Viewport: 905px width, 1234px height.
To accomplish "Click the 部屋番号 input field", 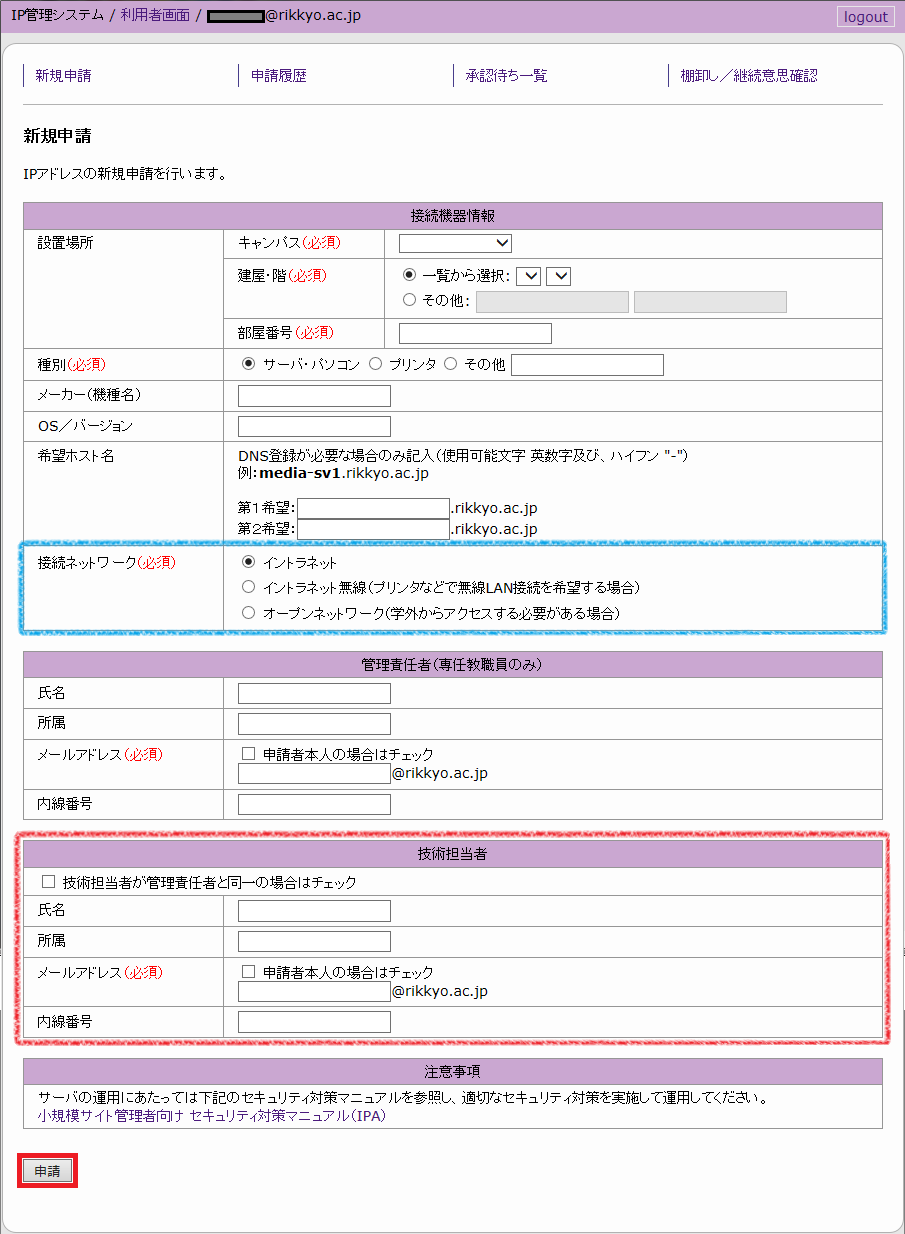I will (x=475, y=333).
